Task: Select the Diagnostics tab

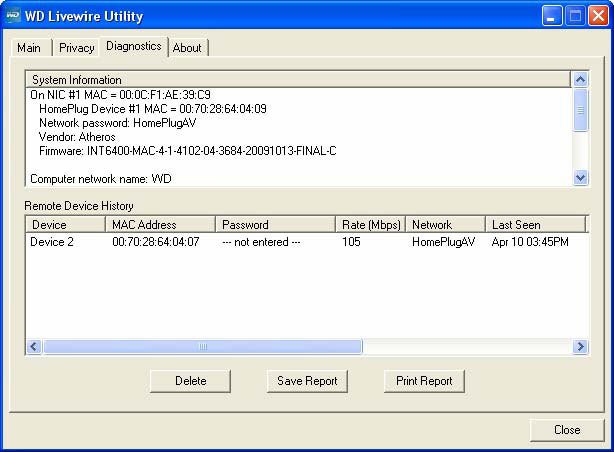Action: tap(134, 46)
